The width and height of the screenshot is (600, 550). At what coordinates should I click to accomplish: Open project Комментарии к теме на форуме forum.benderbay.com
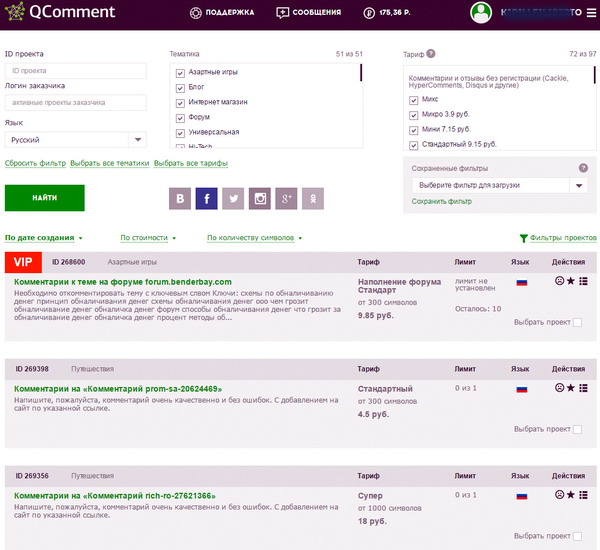123,282
